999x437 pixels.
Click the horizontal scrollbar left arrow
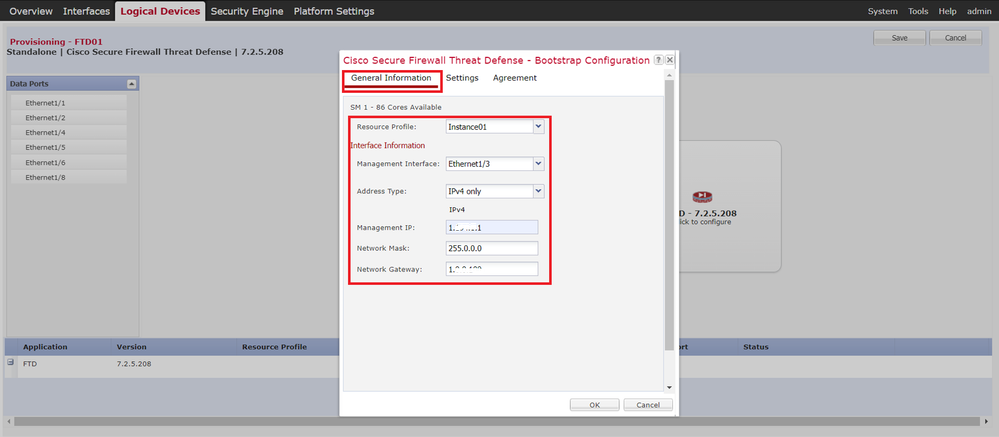9,422
